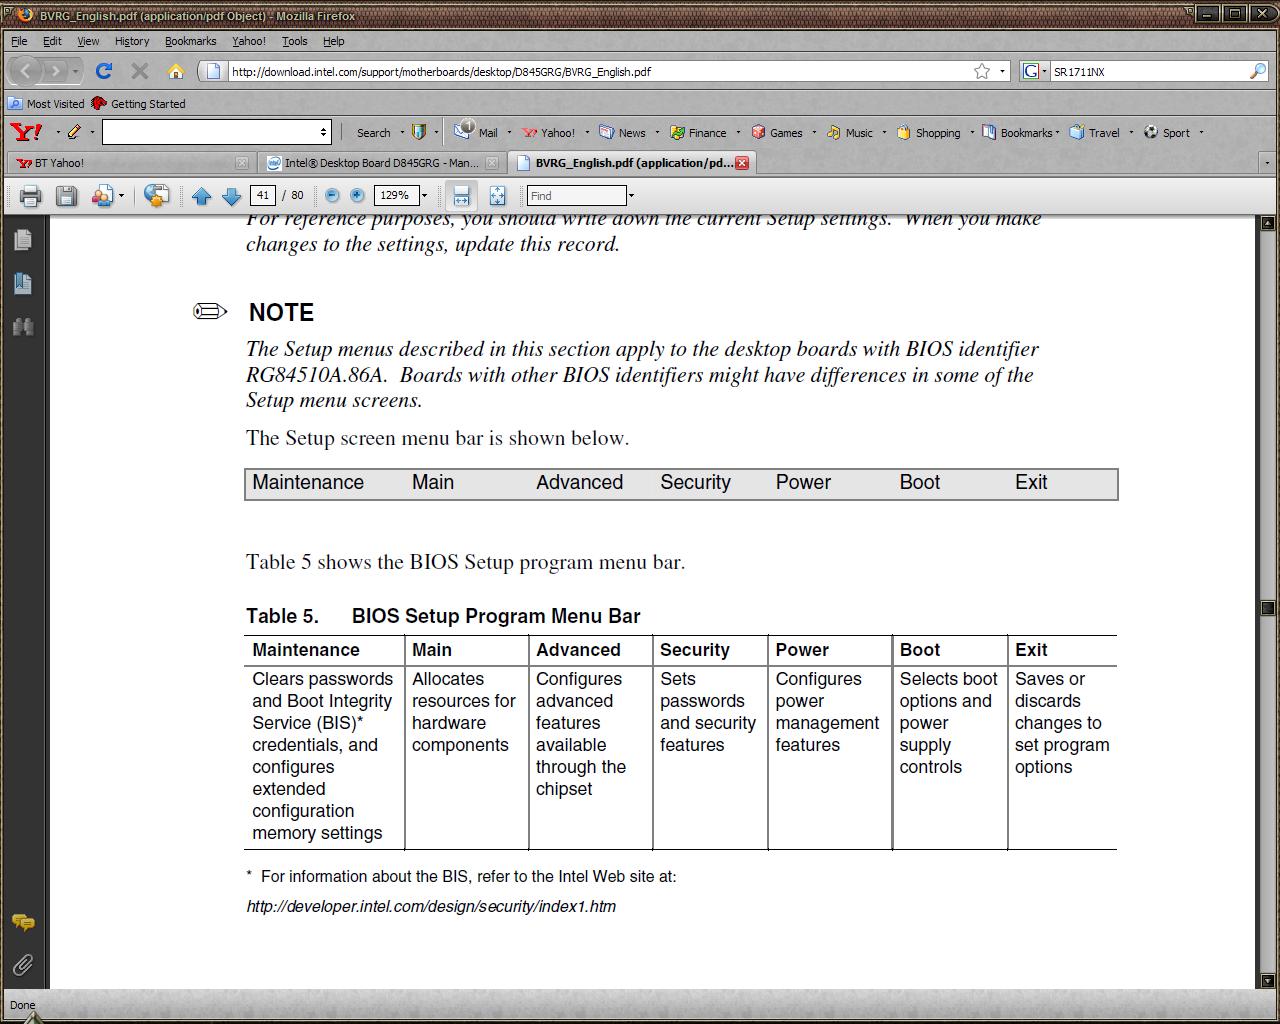
Task: Open the Pages panel in the PDF sidebar
Action: click(23, 240)
